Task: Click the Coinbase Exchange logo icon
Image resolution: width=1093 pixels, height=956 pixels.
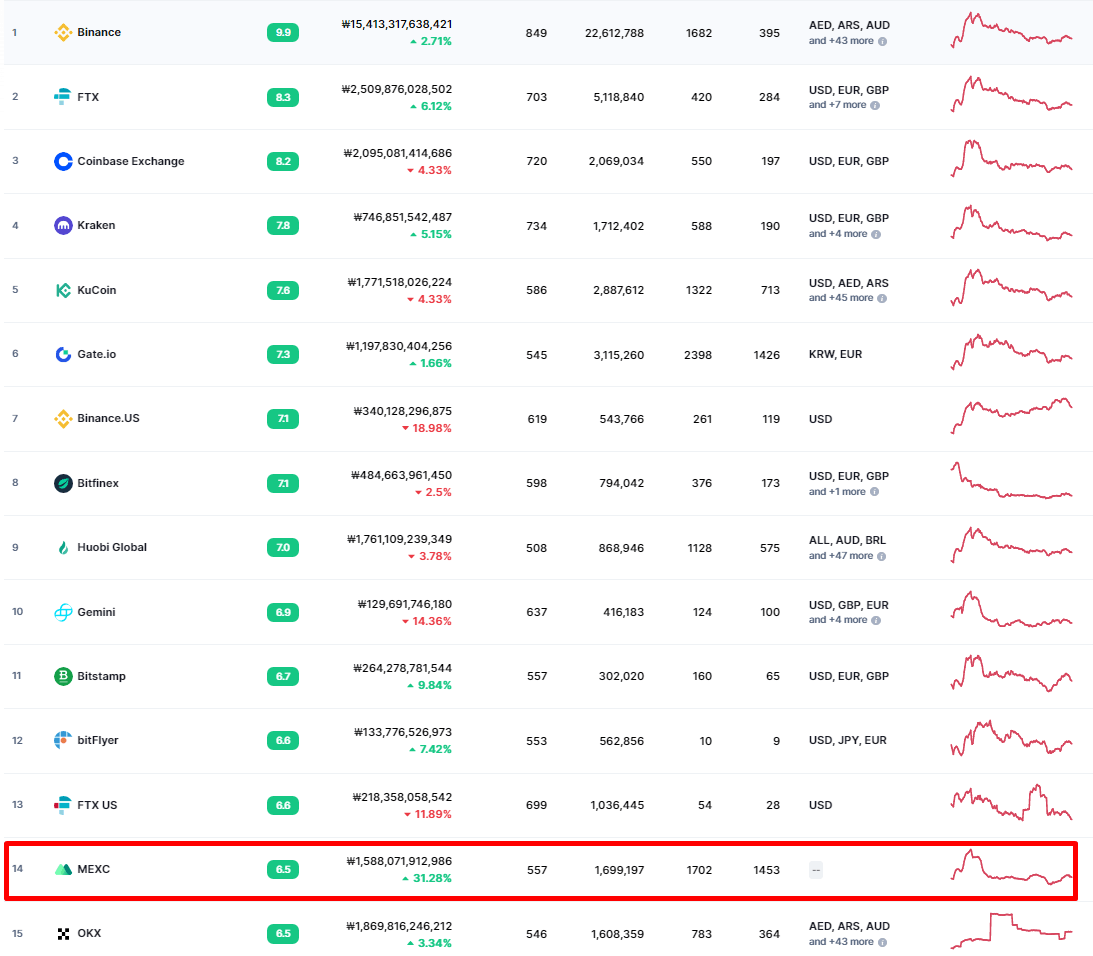Action: (x=63, y=161)
